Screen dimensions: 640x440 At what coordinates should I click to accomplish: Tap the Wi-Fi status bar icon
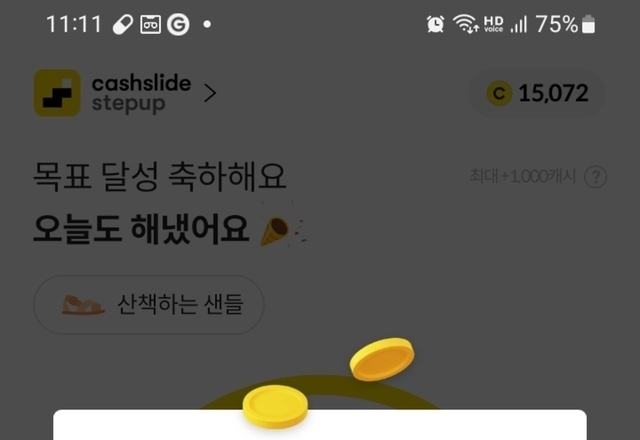click(x=465, y=24)
